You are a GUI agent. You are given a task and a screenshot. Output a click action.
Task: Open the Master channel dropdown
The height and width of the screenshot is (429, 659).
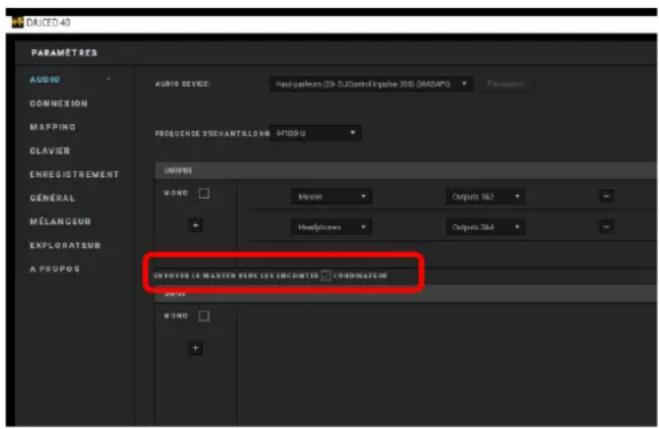(x=331, y=196)
